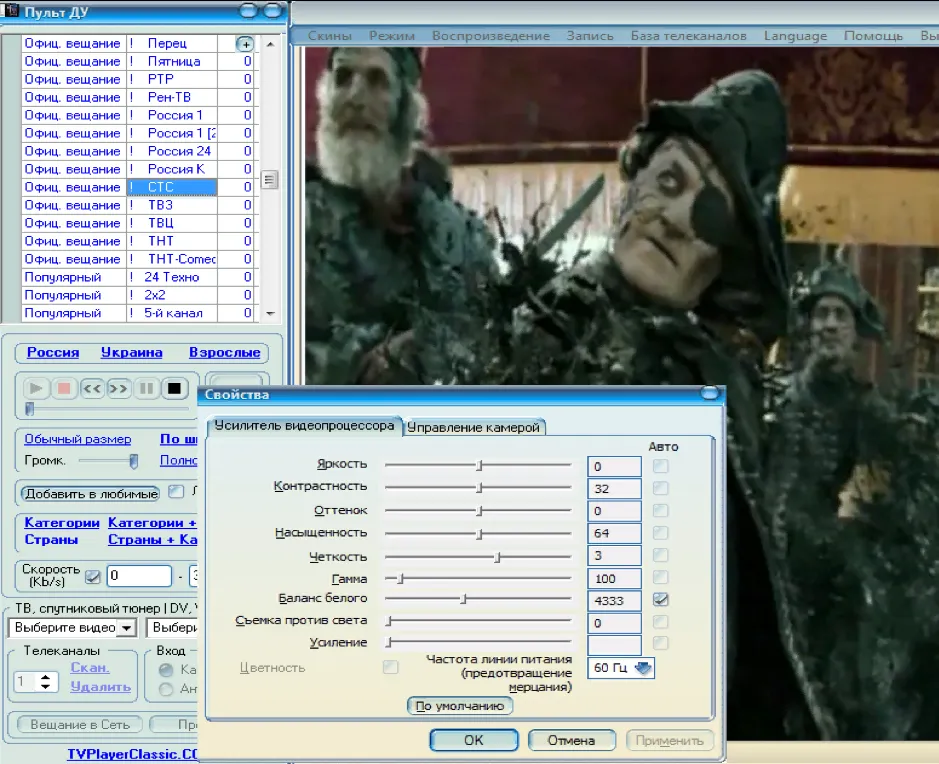Click the Скан. link under Телеканалы
The height and width of the screenshot is (764, 939).
tap(90, 668)
